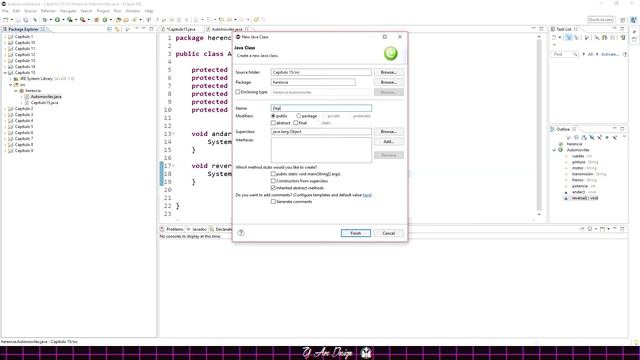Image resolution: width=640 pixels, height=360 pixels.
Task: Click the Debug bug icon in toolbar
Action: pos(45,20)
